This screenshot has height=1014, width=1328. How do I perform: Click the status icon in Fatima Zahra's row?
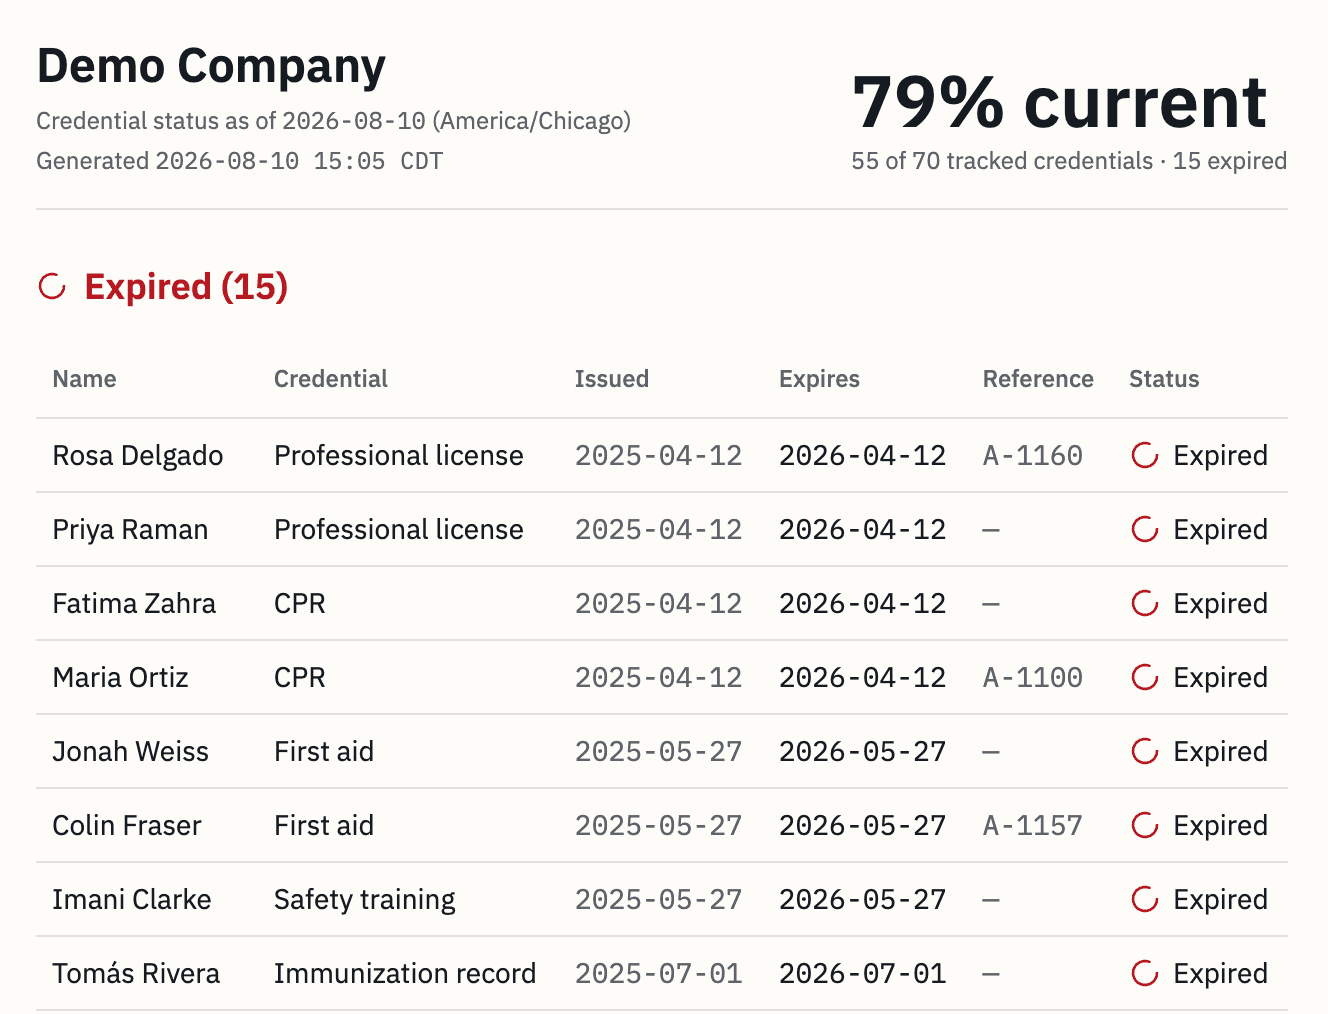[1145, 604]
